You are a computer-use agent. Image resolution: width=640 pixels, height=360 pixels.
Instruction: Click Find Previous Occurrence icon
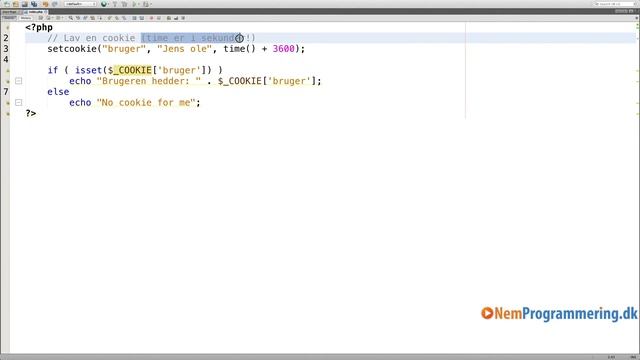[78, 18]
